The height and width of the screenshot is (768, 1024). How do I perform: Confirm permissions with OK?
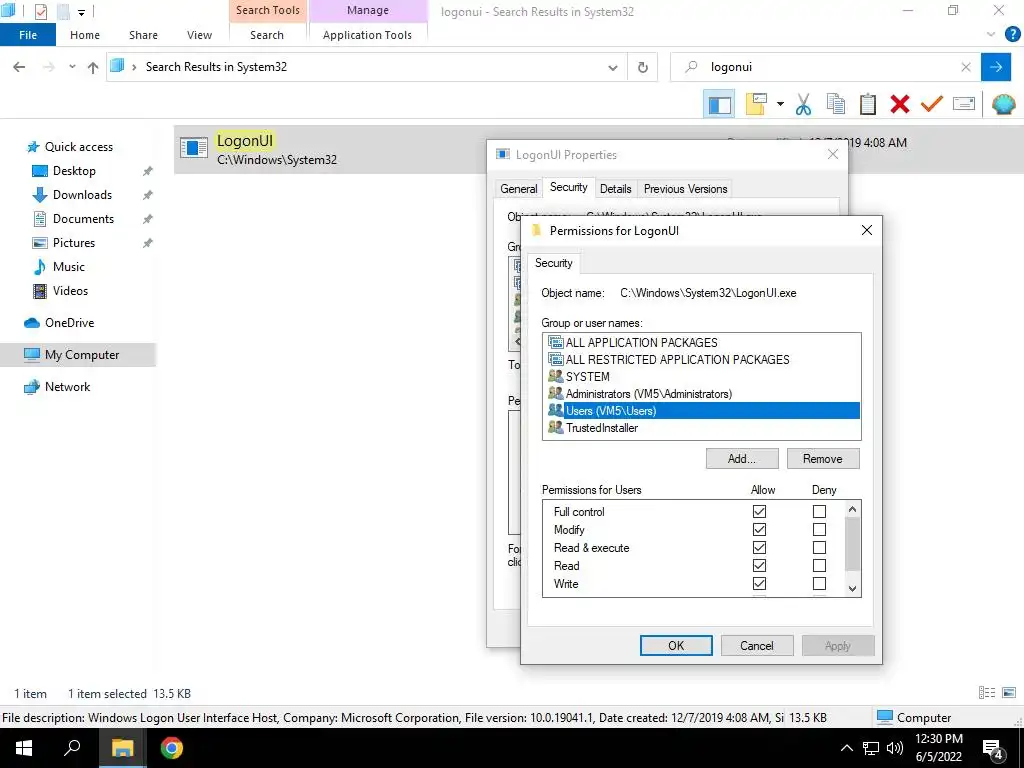[x=676, y=645]
